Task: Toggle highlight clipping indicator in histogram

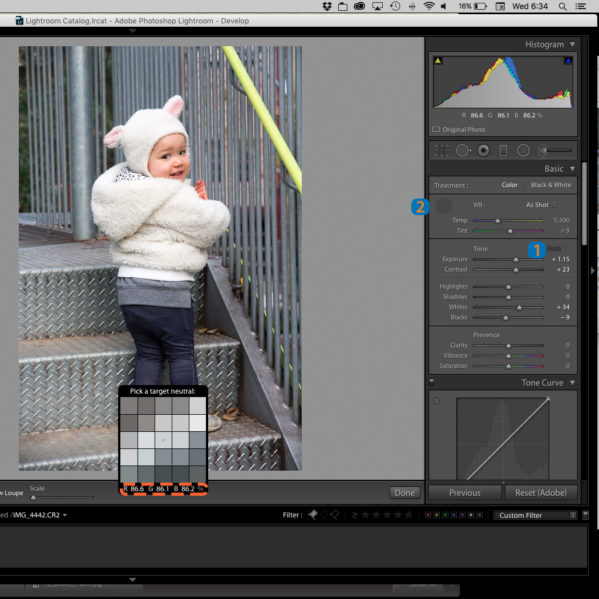Action: click(568, 60)
